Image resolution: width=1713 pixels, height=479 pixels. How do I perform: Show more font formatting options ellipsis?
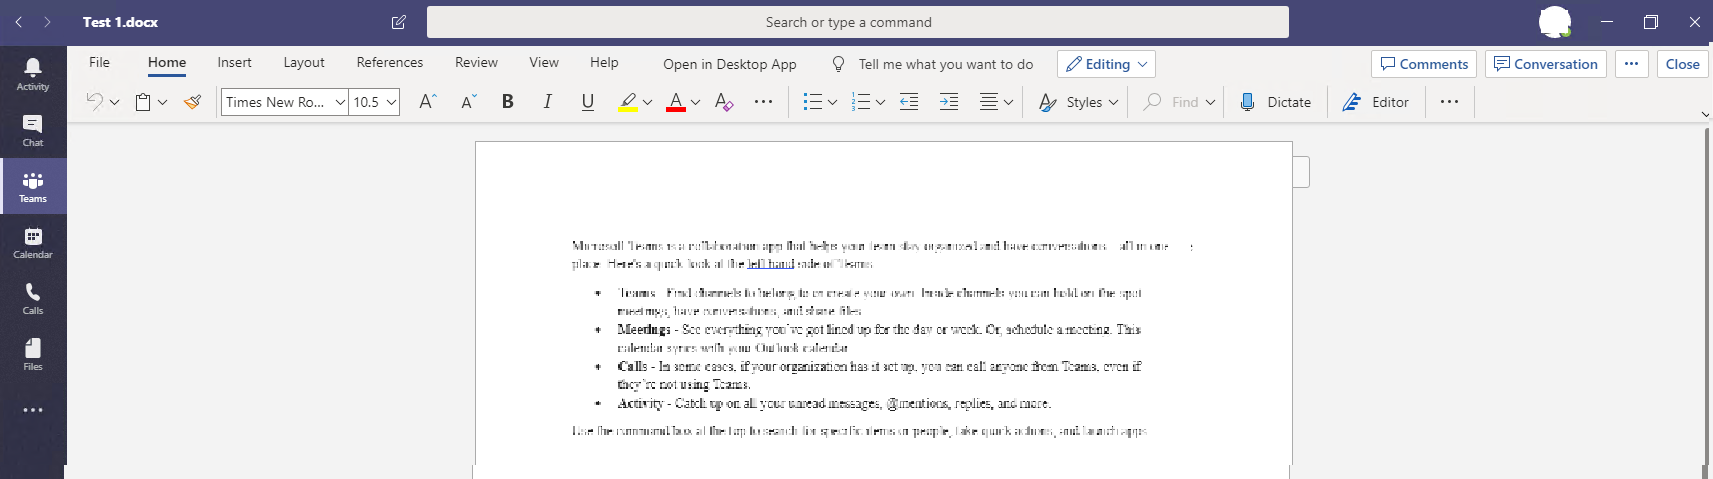point(763,102)
